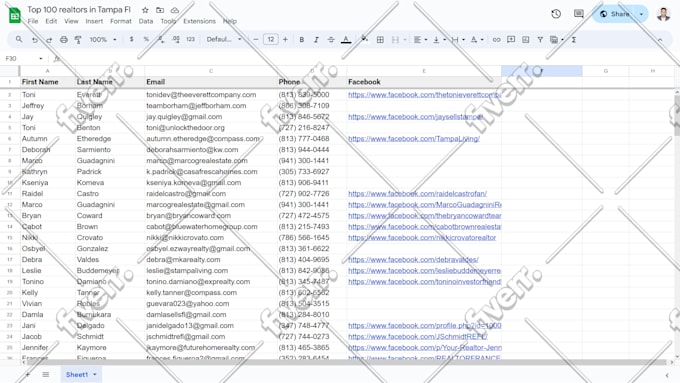Increase font size plus button
680x383 pixels.
tap(285, 39)
